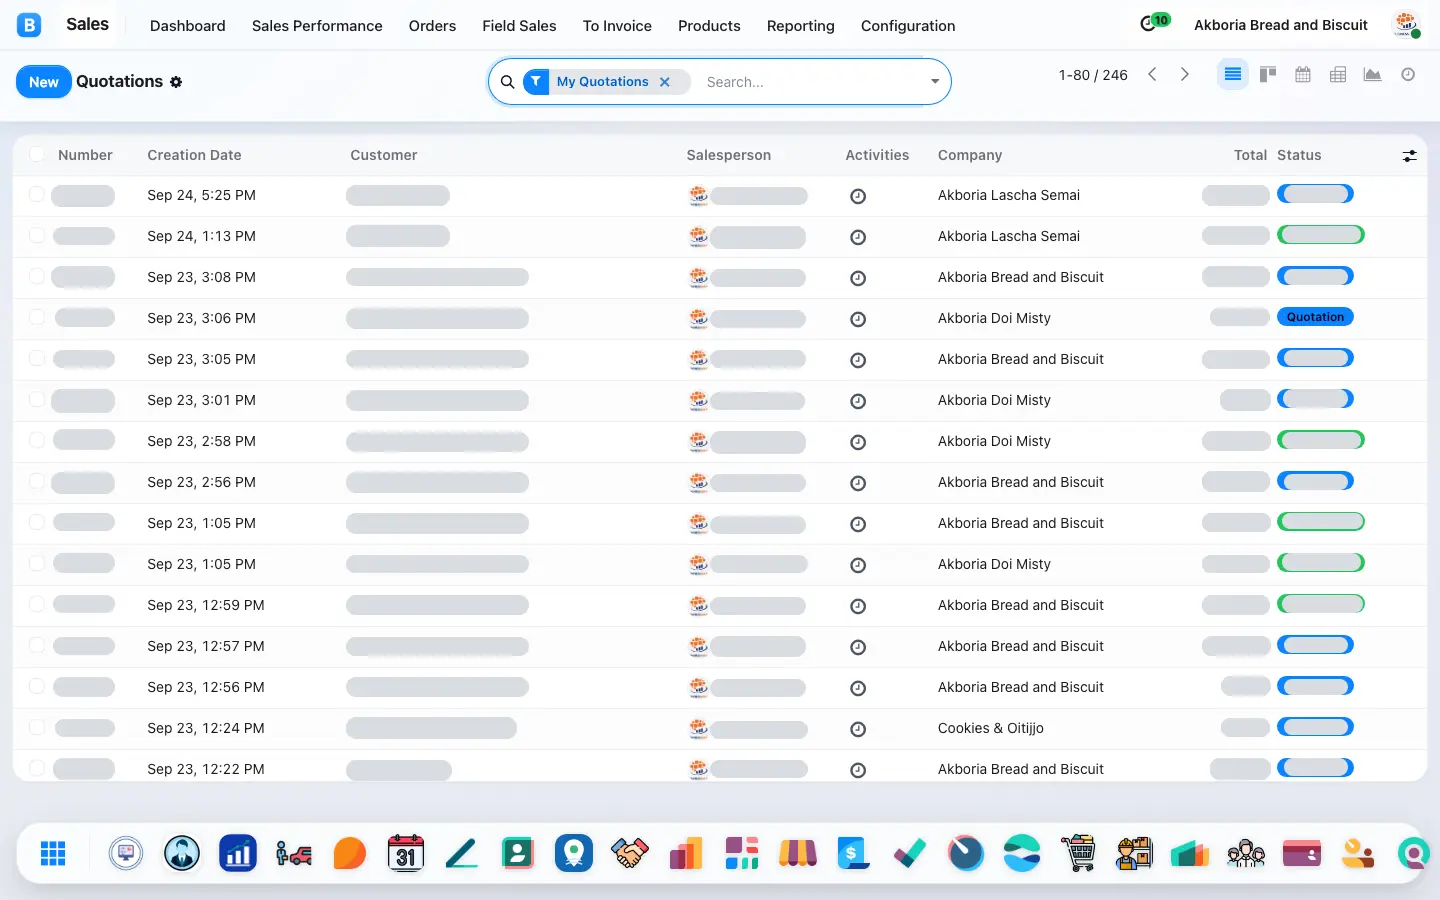
Task: Tick the checkbox for the Sep 24, 5:25 PM row
Action: click(37, 194)
